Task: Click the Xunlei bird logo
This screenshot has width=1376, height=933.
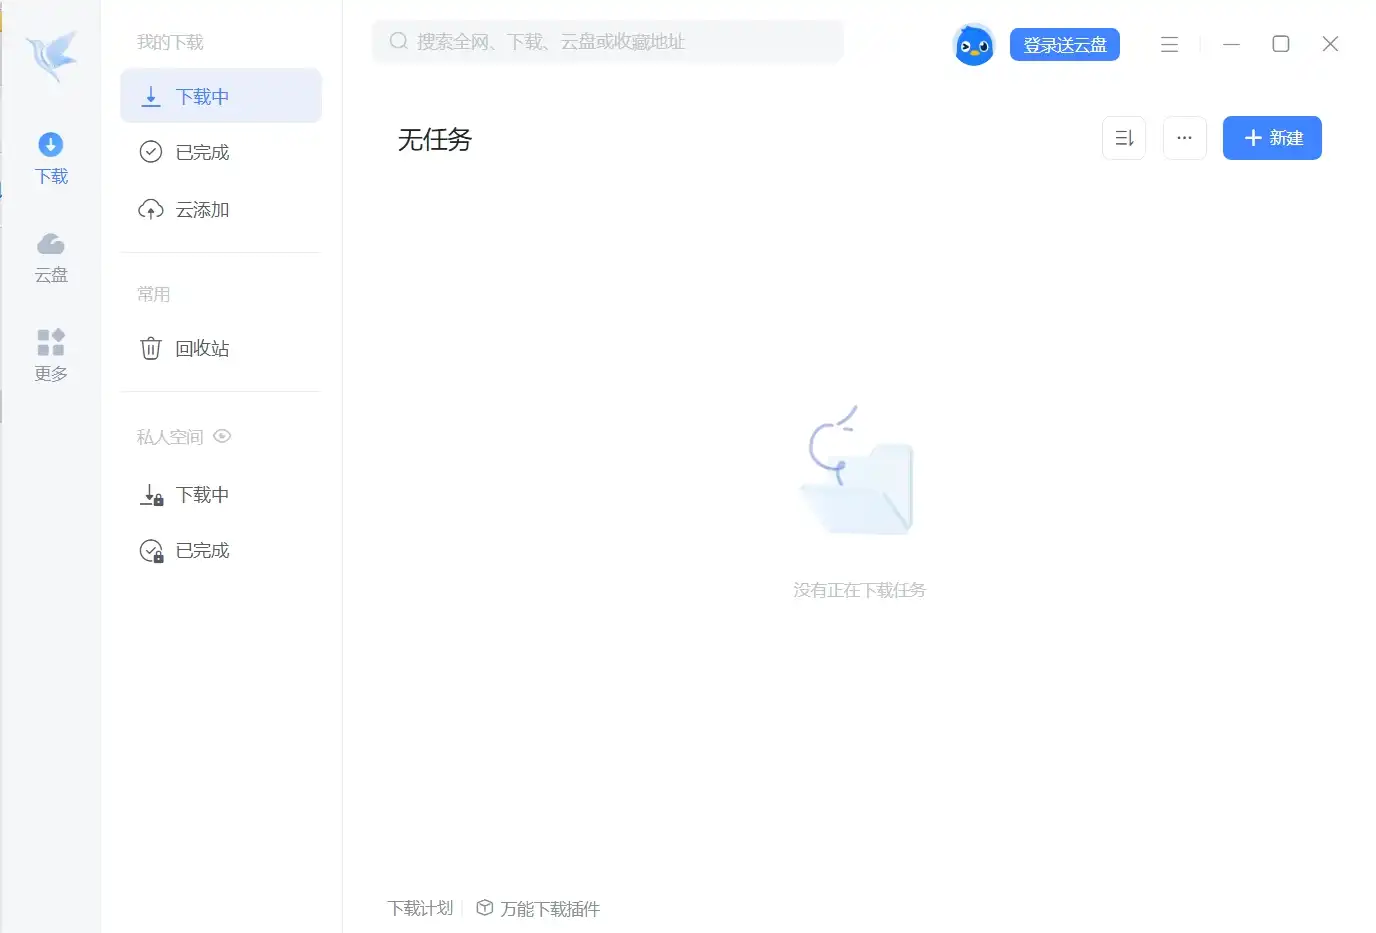Action: pos(51,56)
